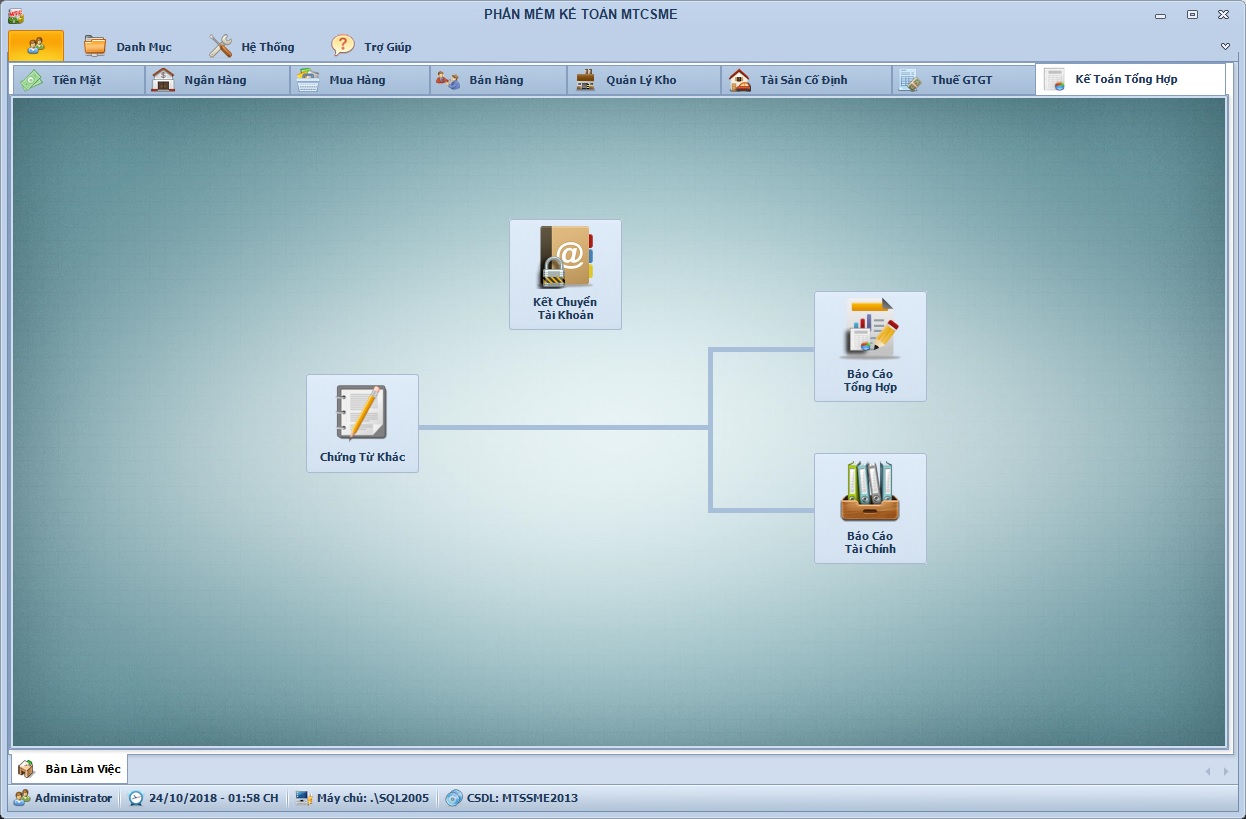1246x819 pixels.
Task: Open Báo Cáo Tài Chính binder icon
Action: (870, 507)
